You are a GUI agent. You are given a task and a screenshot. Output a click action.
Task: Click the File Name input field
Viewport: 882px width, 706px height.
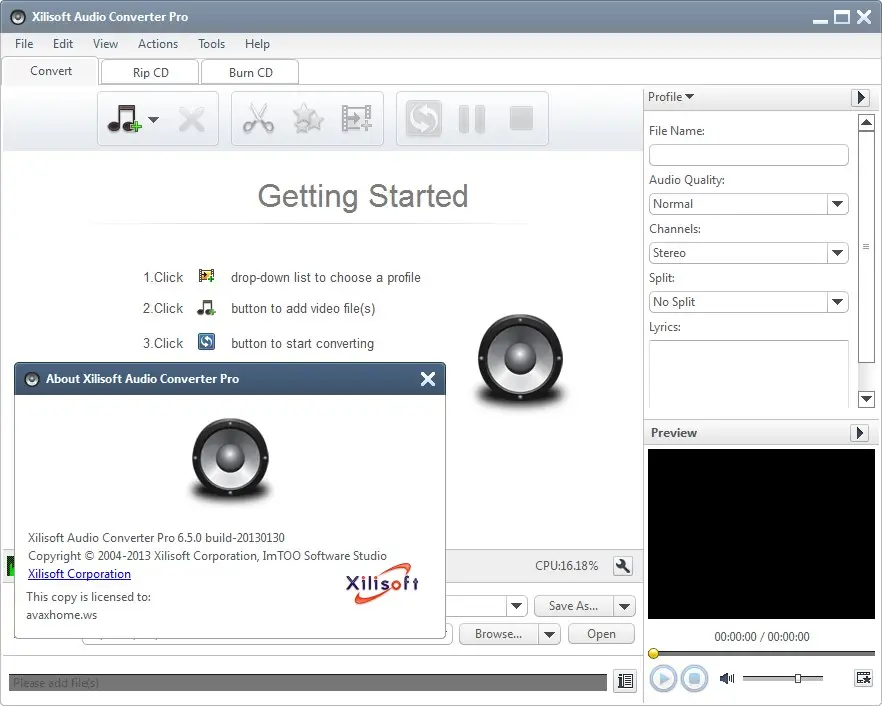748,155
